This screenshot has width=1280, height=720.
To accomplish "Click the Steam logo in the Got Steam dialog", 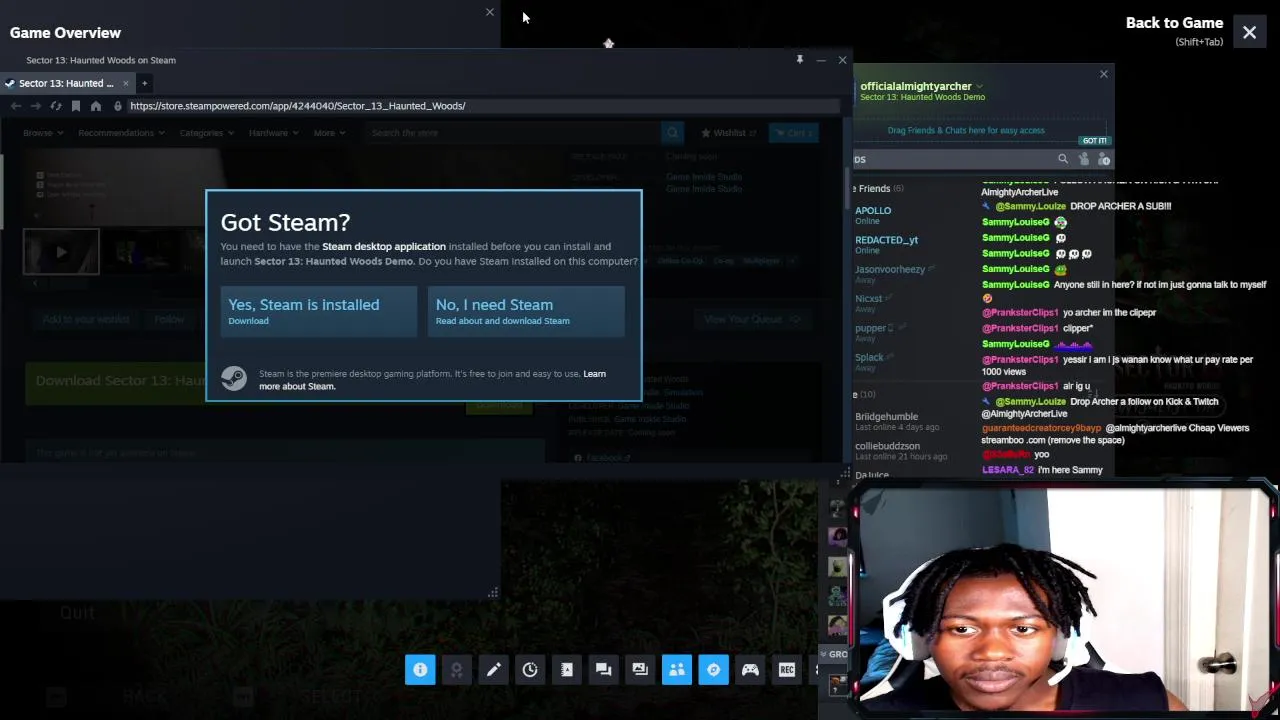I will 234,378.
